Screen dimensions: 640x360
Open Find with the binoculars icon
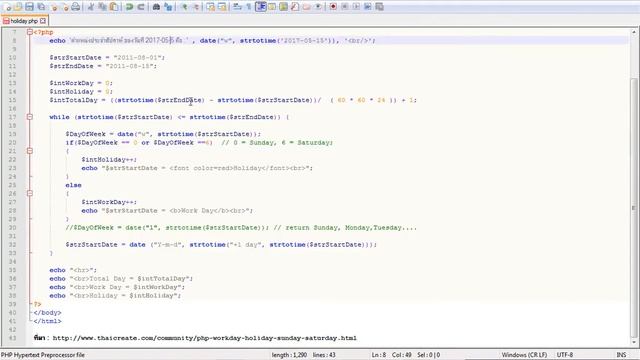[x=156, y=7]
